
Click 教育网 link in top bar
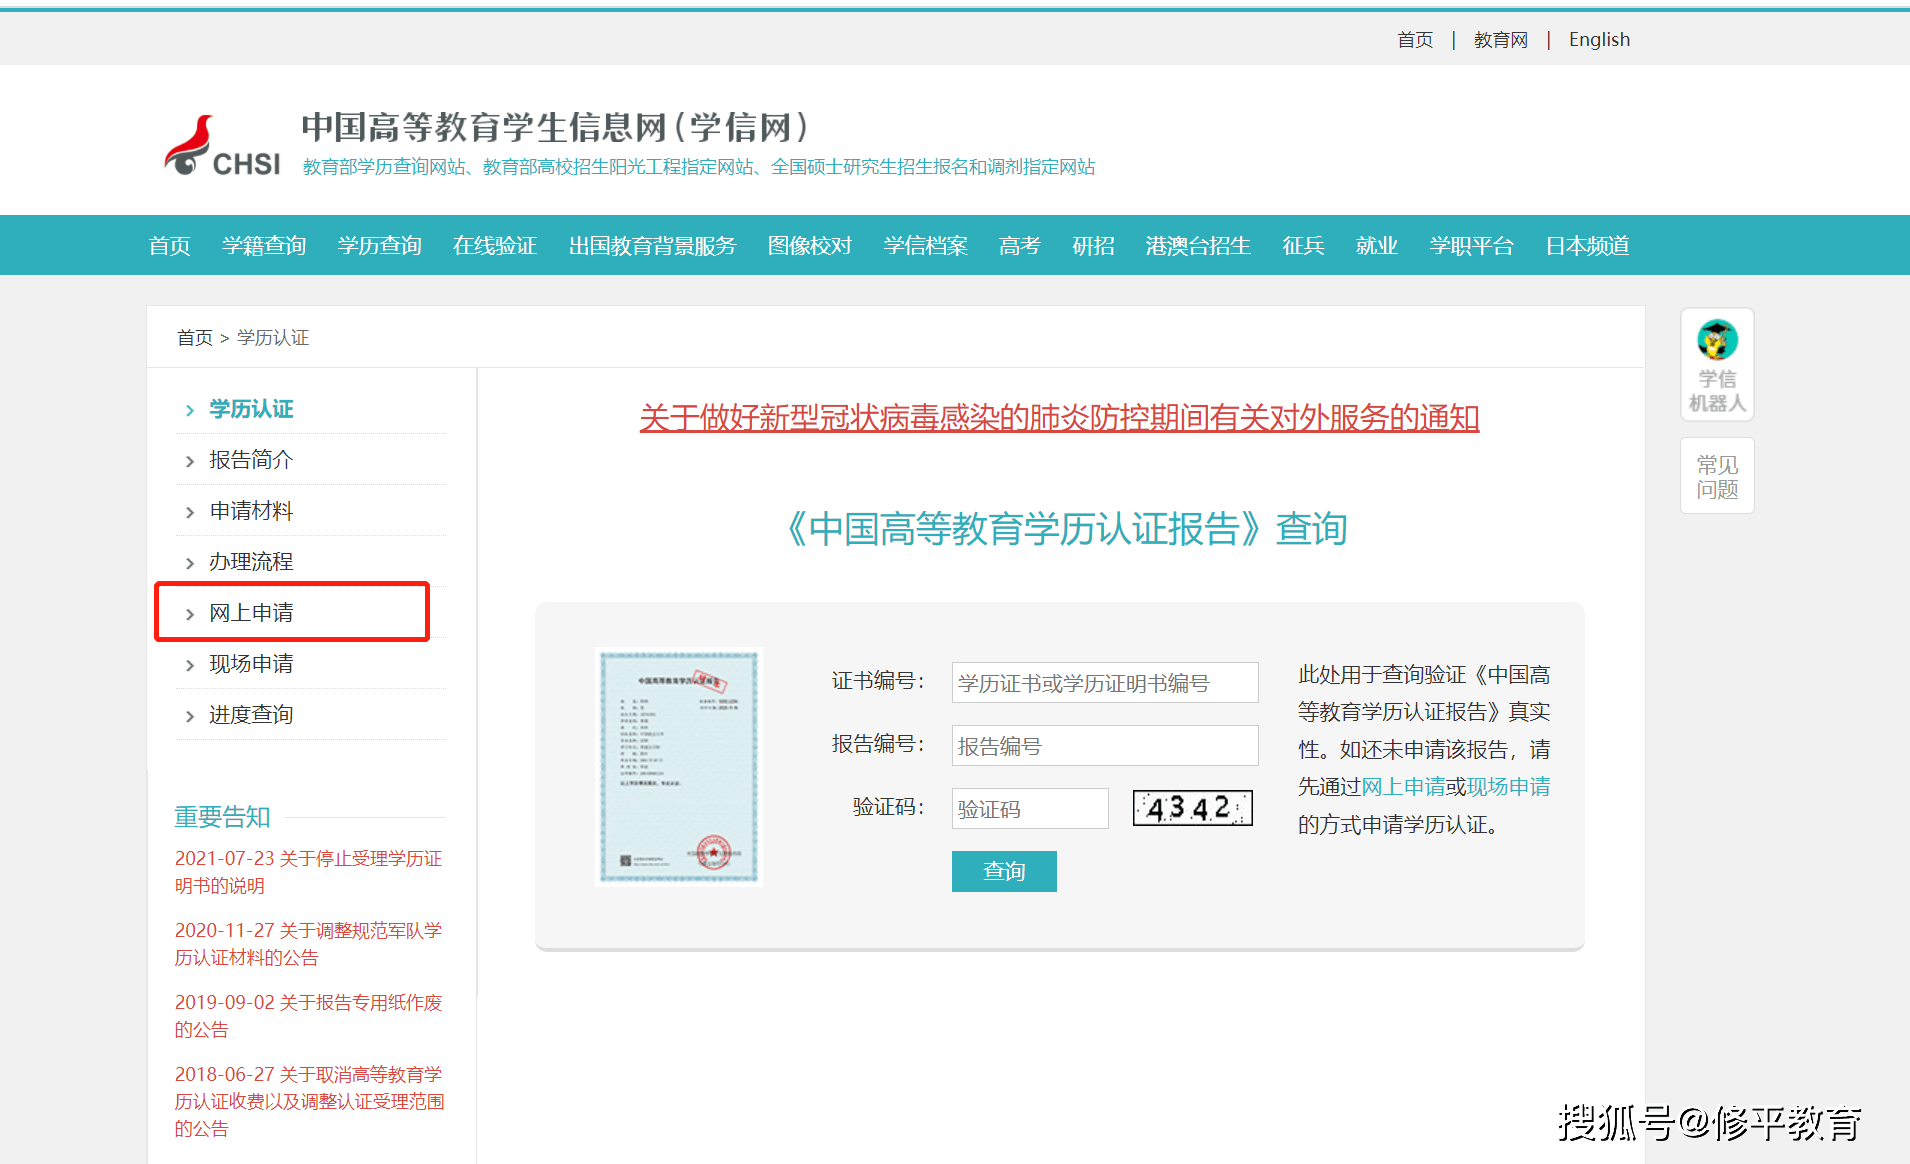(1501, 40)
